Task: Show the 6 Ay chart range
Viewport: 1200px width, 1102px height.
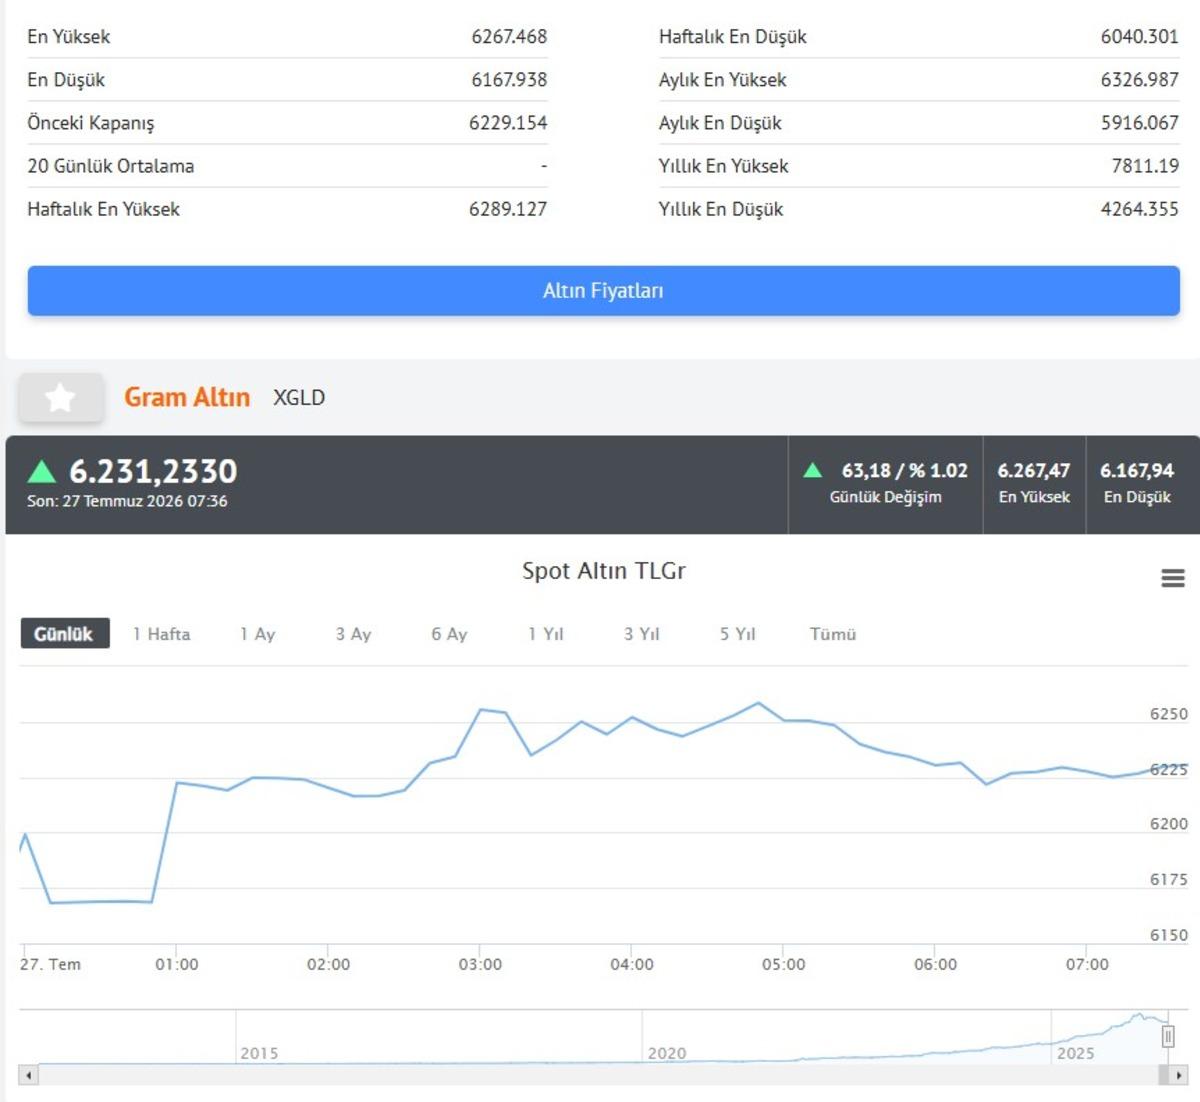Action: click(449, 634)
